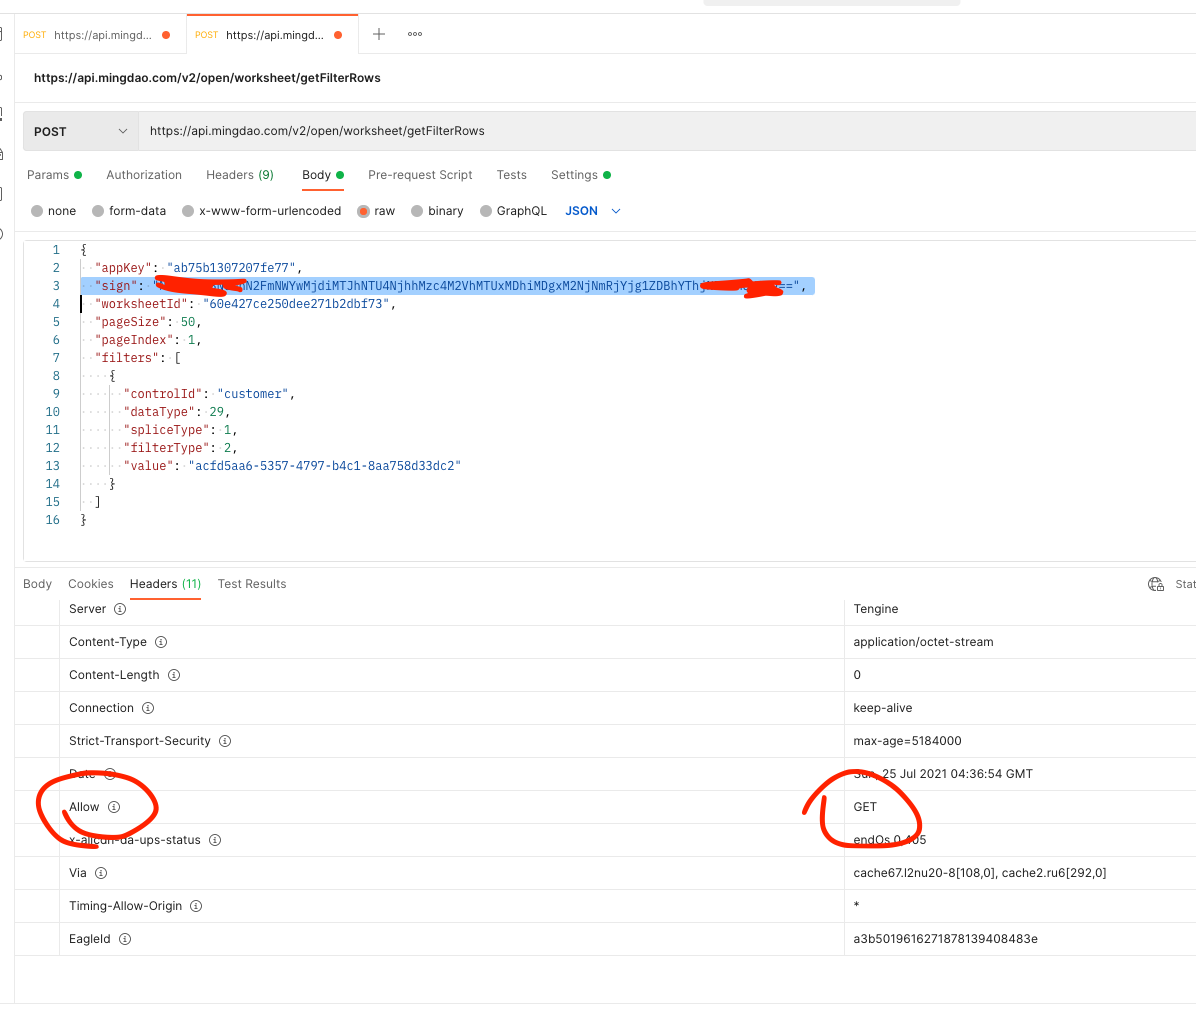This screenshot has height=1010, width=1196.
Task: Switch to the Cookies response tab
Action: coord(91,583)
